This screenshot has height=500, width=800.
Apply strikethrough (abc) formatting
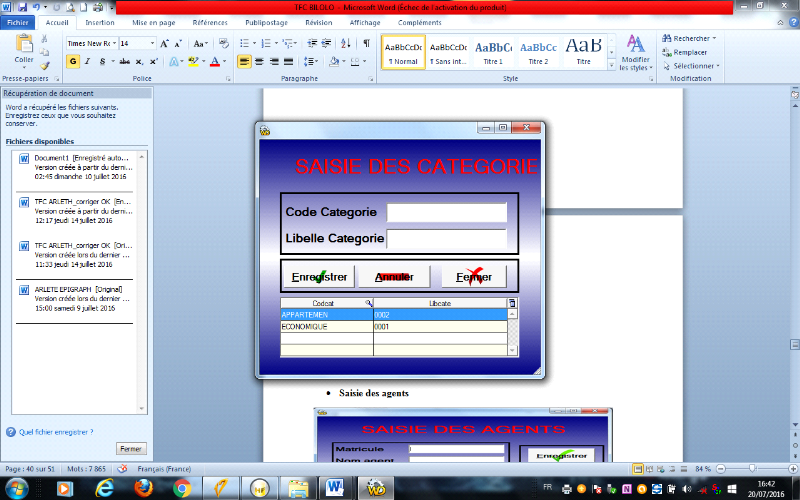click(124, 62)
